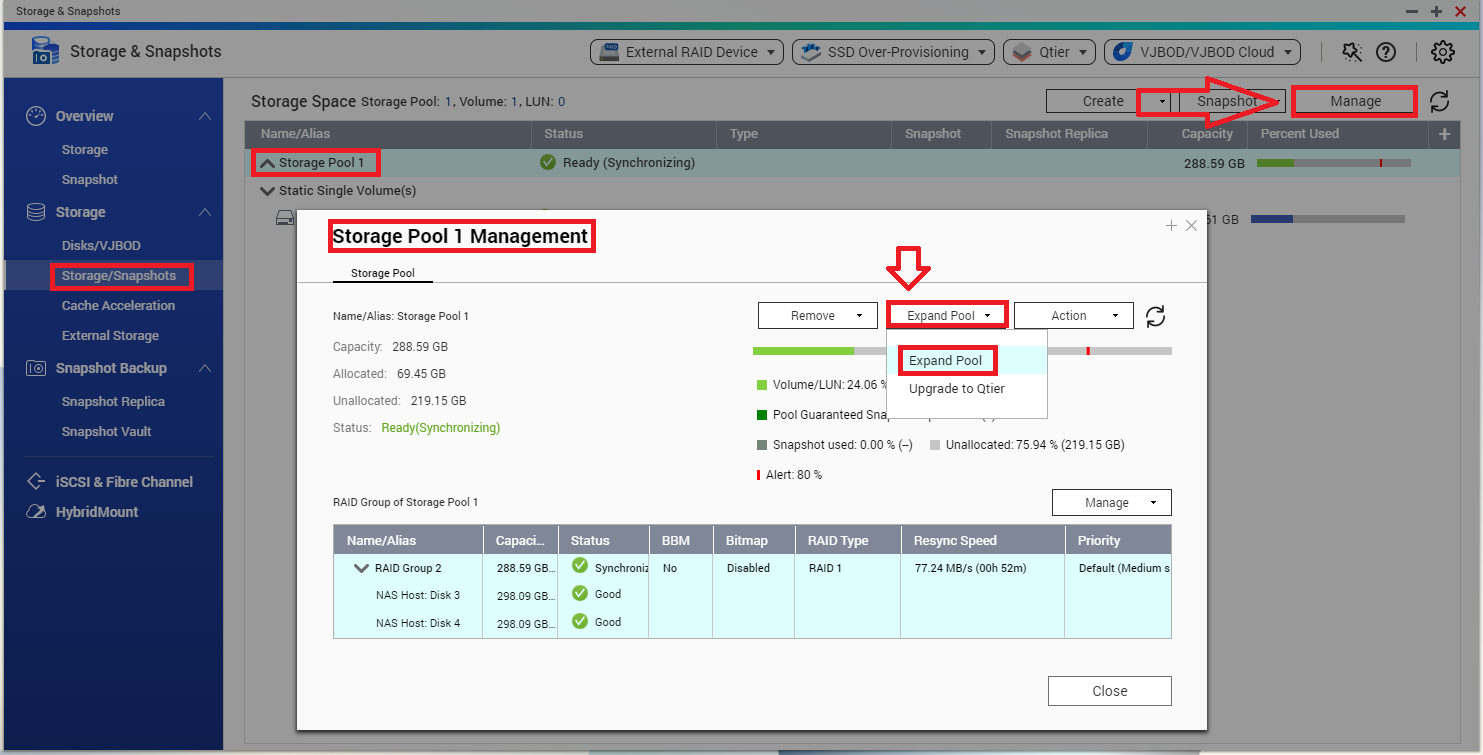
Task: Open the Create dropdown arrow
Action: [1161, 101]
